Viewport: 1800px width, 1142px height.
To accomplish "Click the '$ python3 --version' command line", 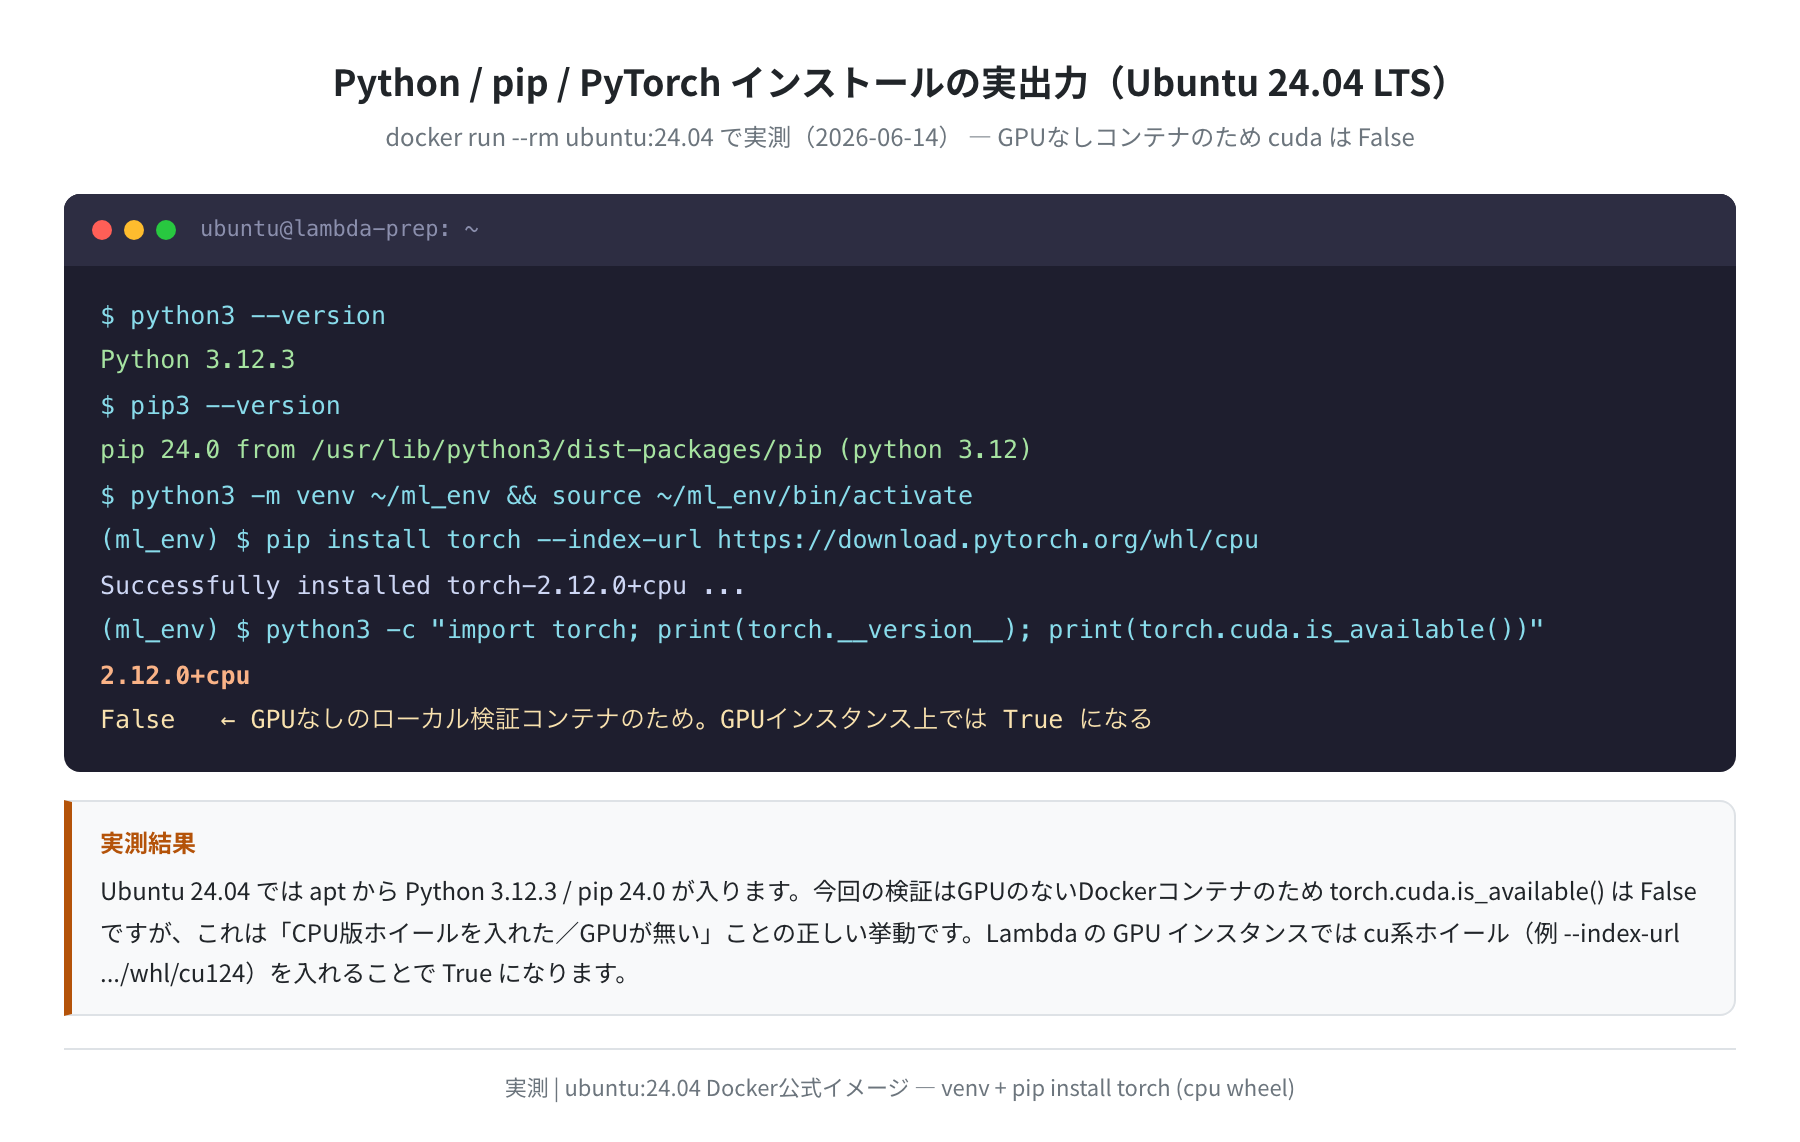I will coord(243,316).
